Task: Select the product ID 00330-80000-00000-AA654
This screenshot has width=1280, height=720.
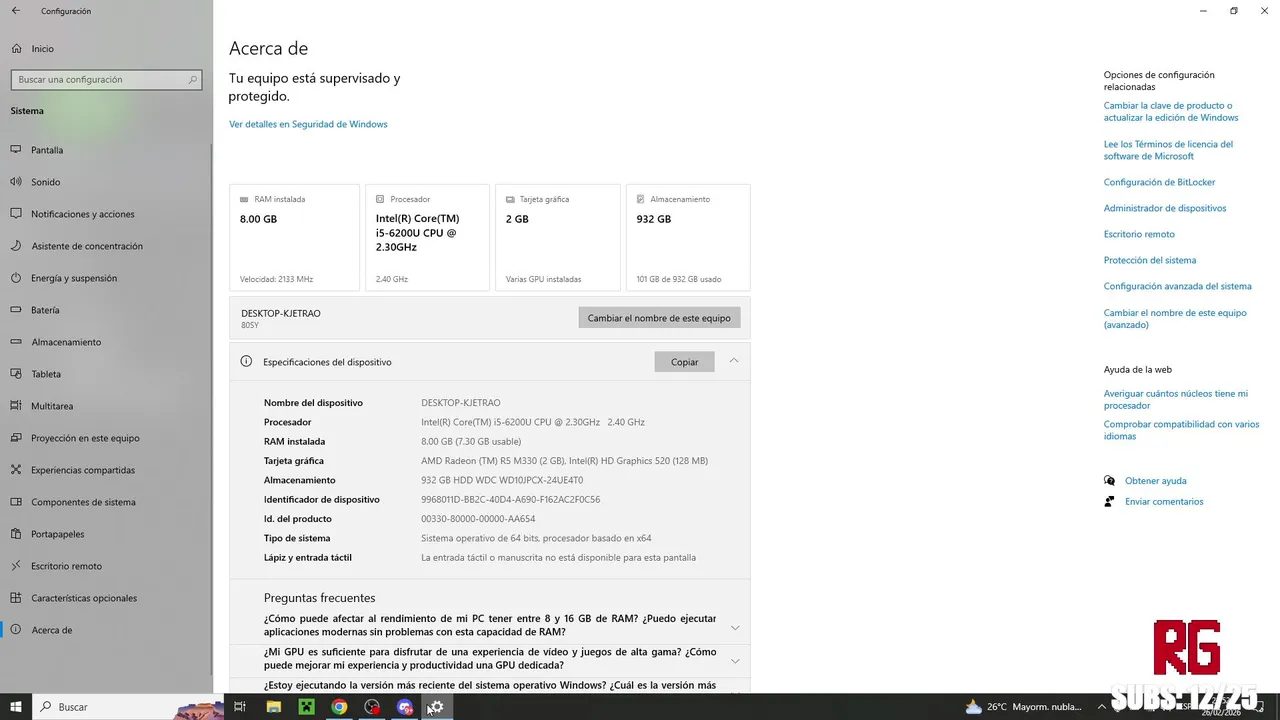Action: [478, 519]
